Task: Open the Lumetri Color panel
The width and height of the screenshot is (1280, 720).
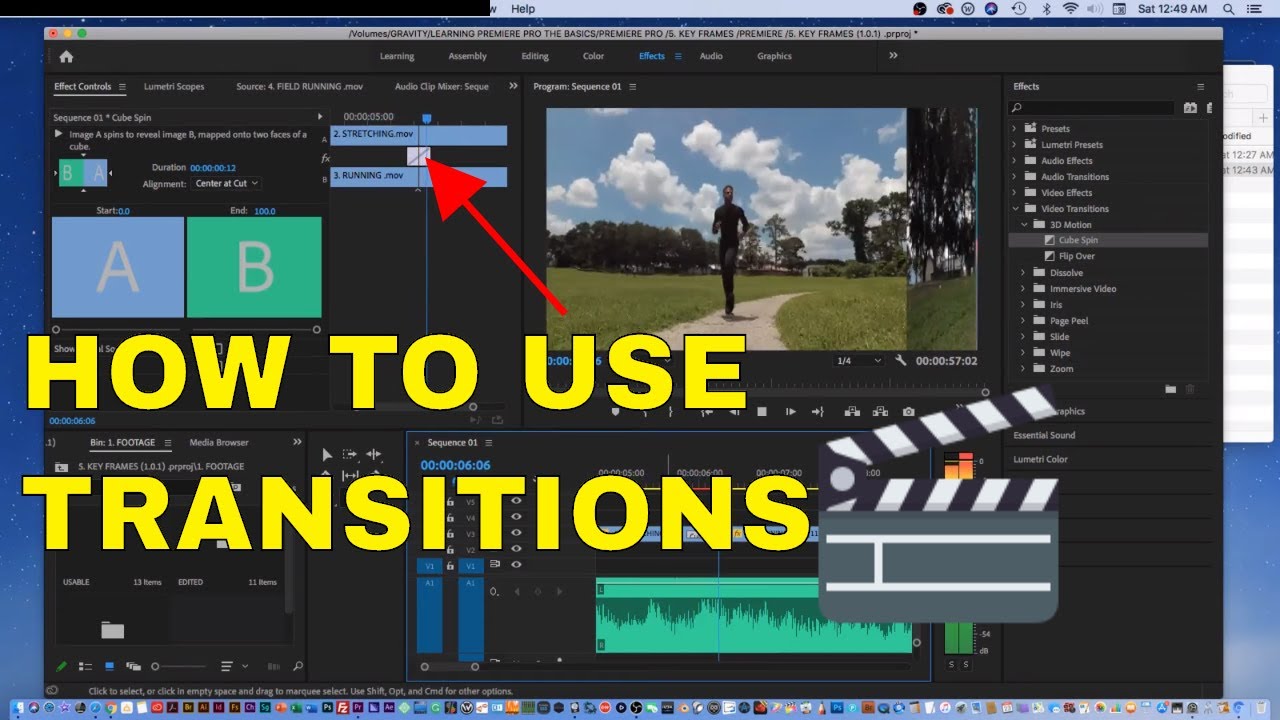Action: pos(1040,460)
